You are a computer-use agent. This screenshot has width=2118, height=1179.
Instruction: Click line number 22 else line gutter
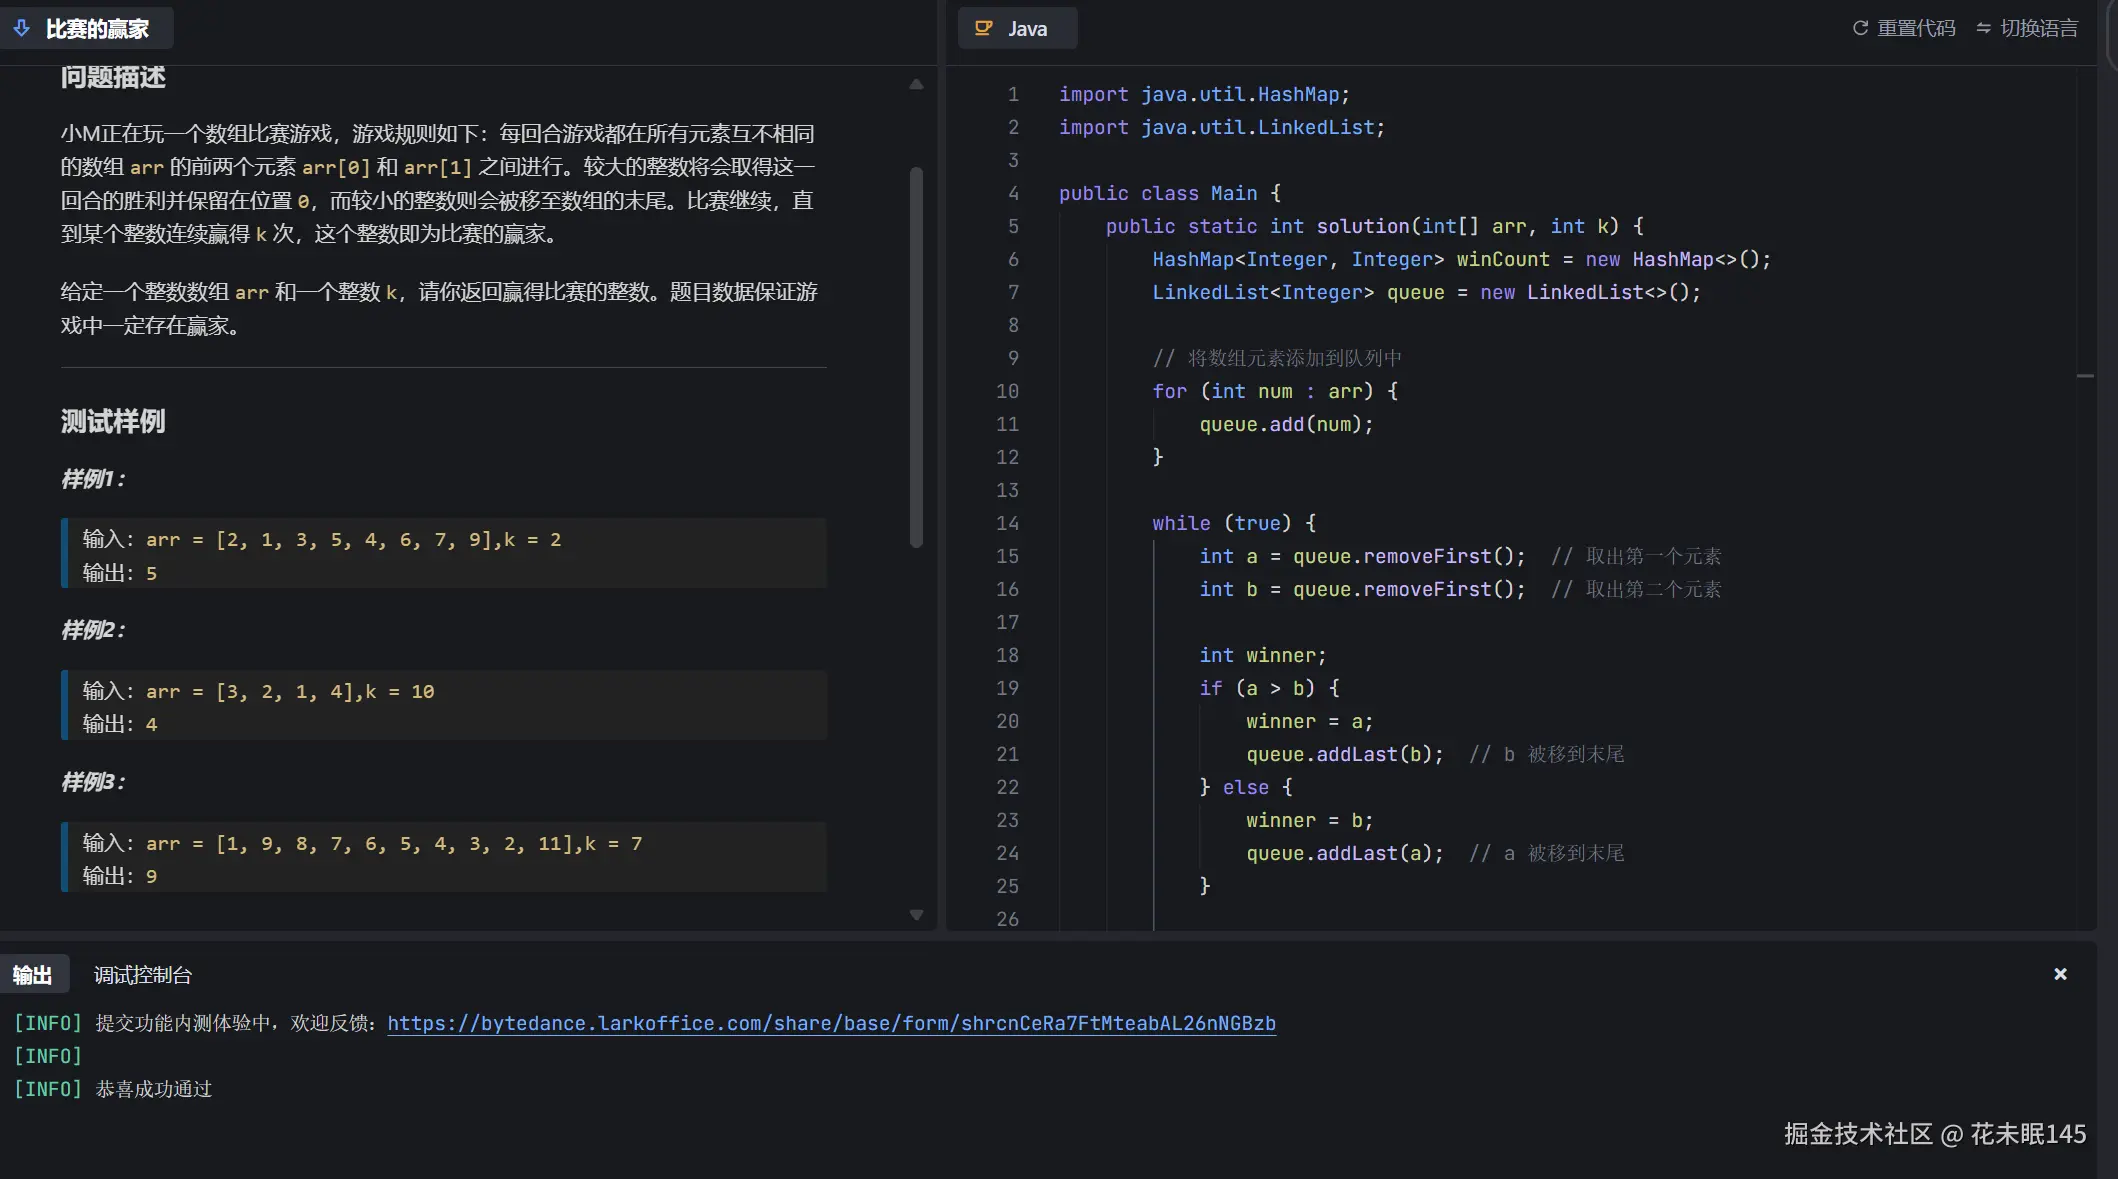tap(1007, 787)
